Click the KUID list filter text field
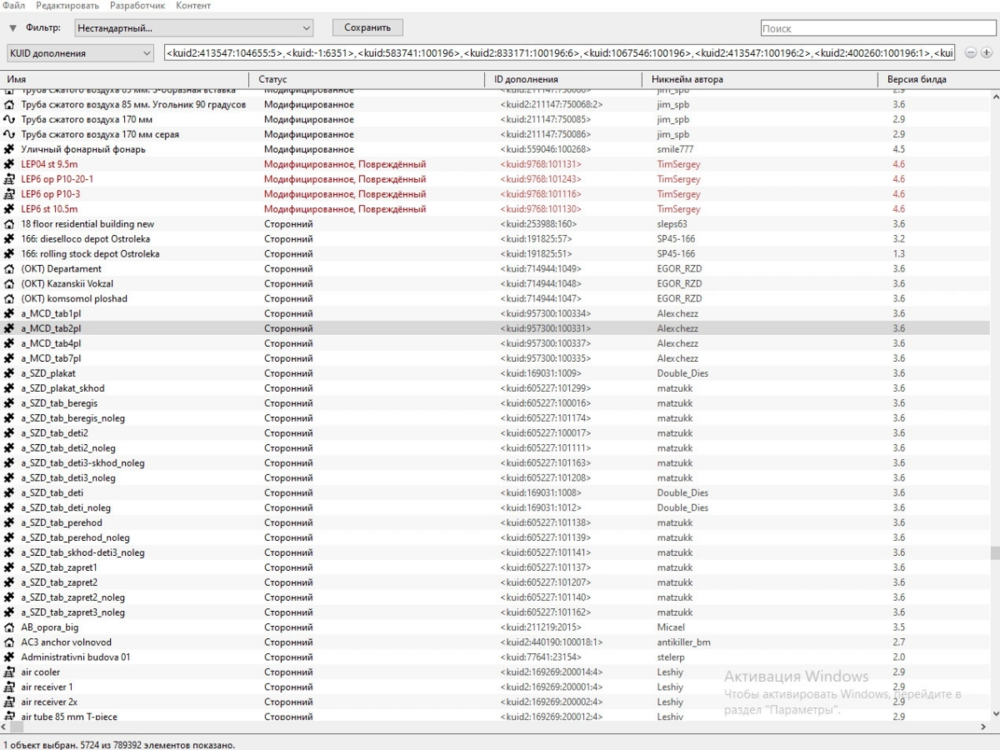This screenshot has width=1000, height=750. point(559,53)
